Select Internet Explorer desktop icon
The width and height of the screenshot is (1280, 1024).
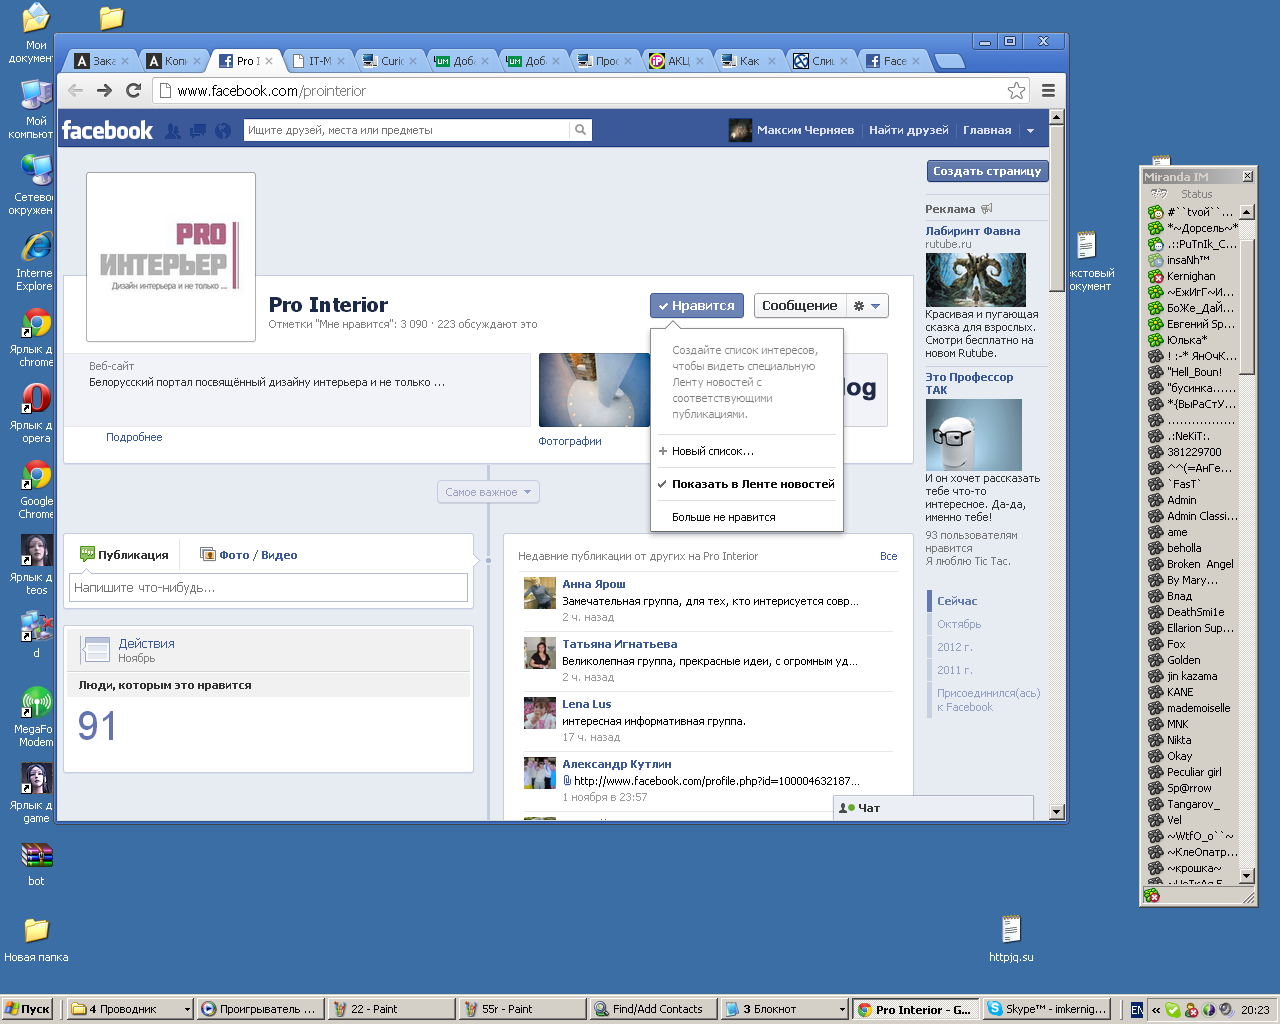click(x=35, y=261)
